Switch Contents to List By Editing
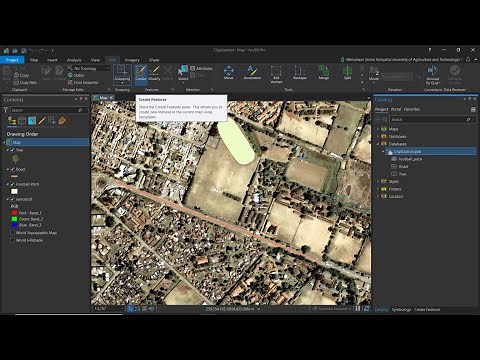The image size is (480, 360). (42, 121)
